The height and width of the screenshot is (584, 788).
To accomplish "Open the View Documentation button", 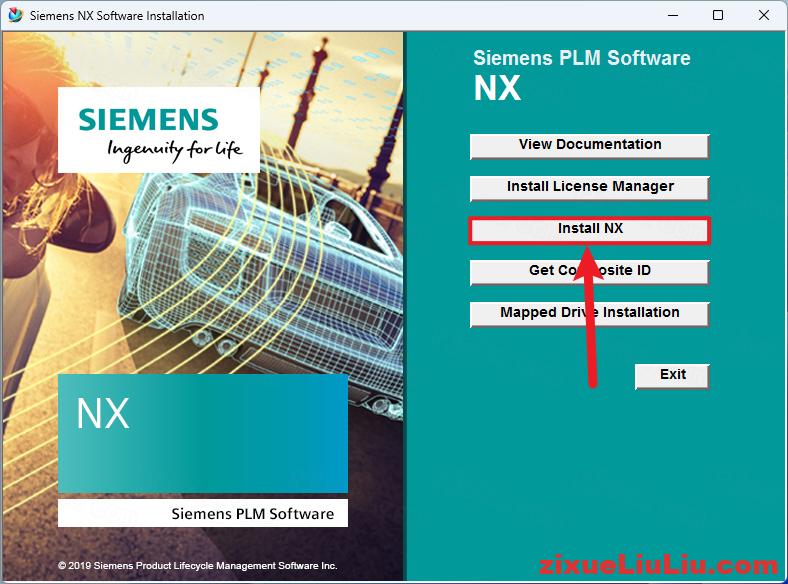I will pyautogui.click(x=589, y=145).
